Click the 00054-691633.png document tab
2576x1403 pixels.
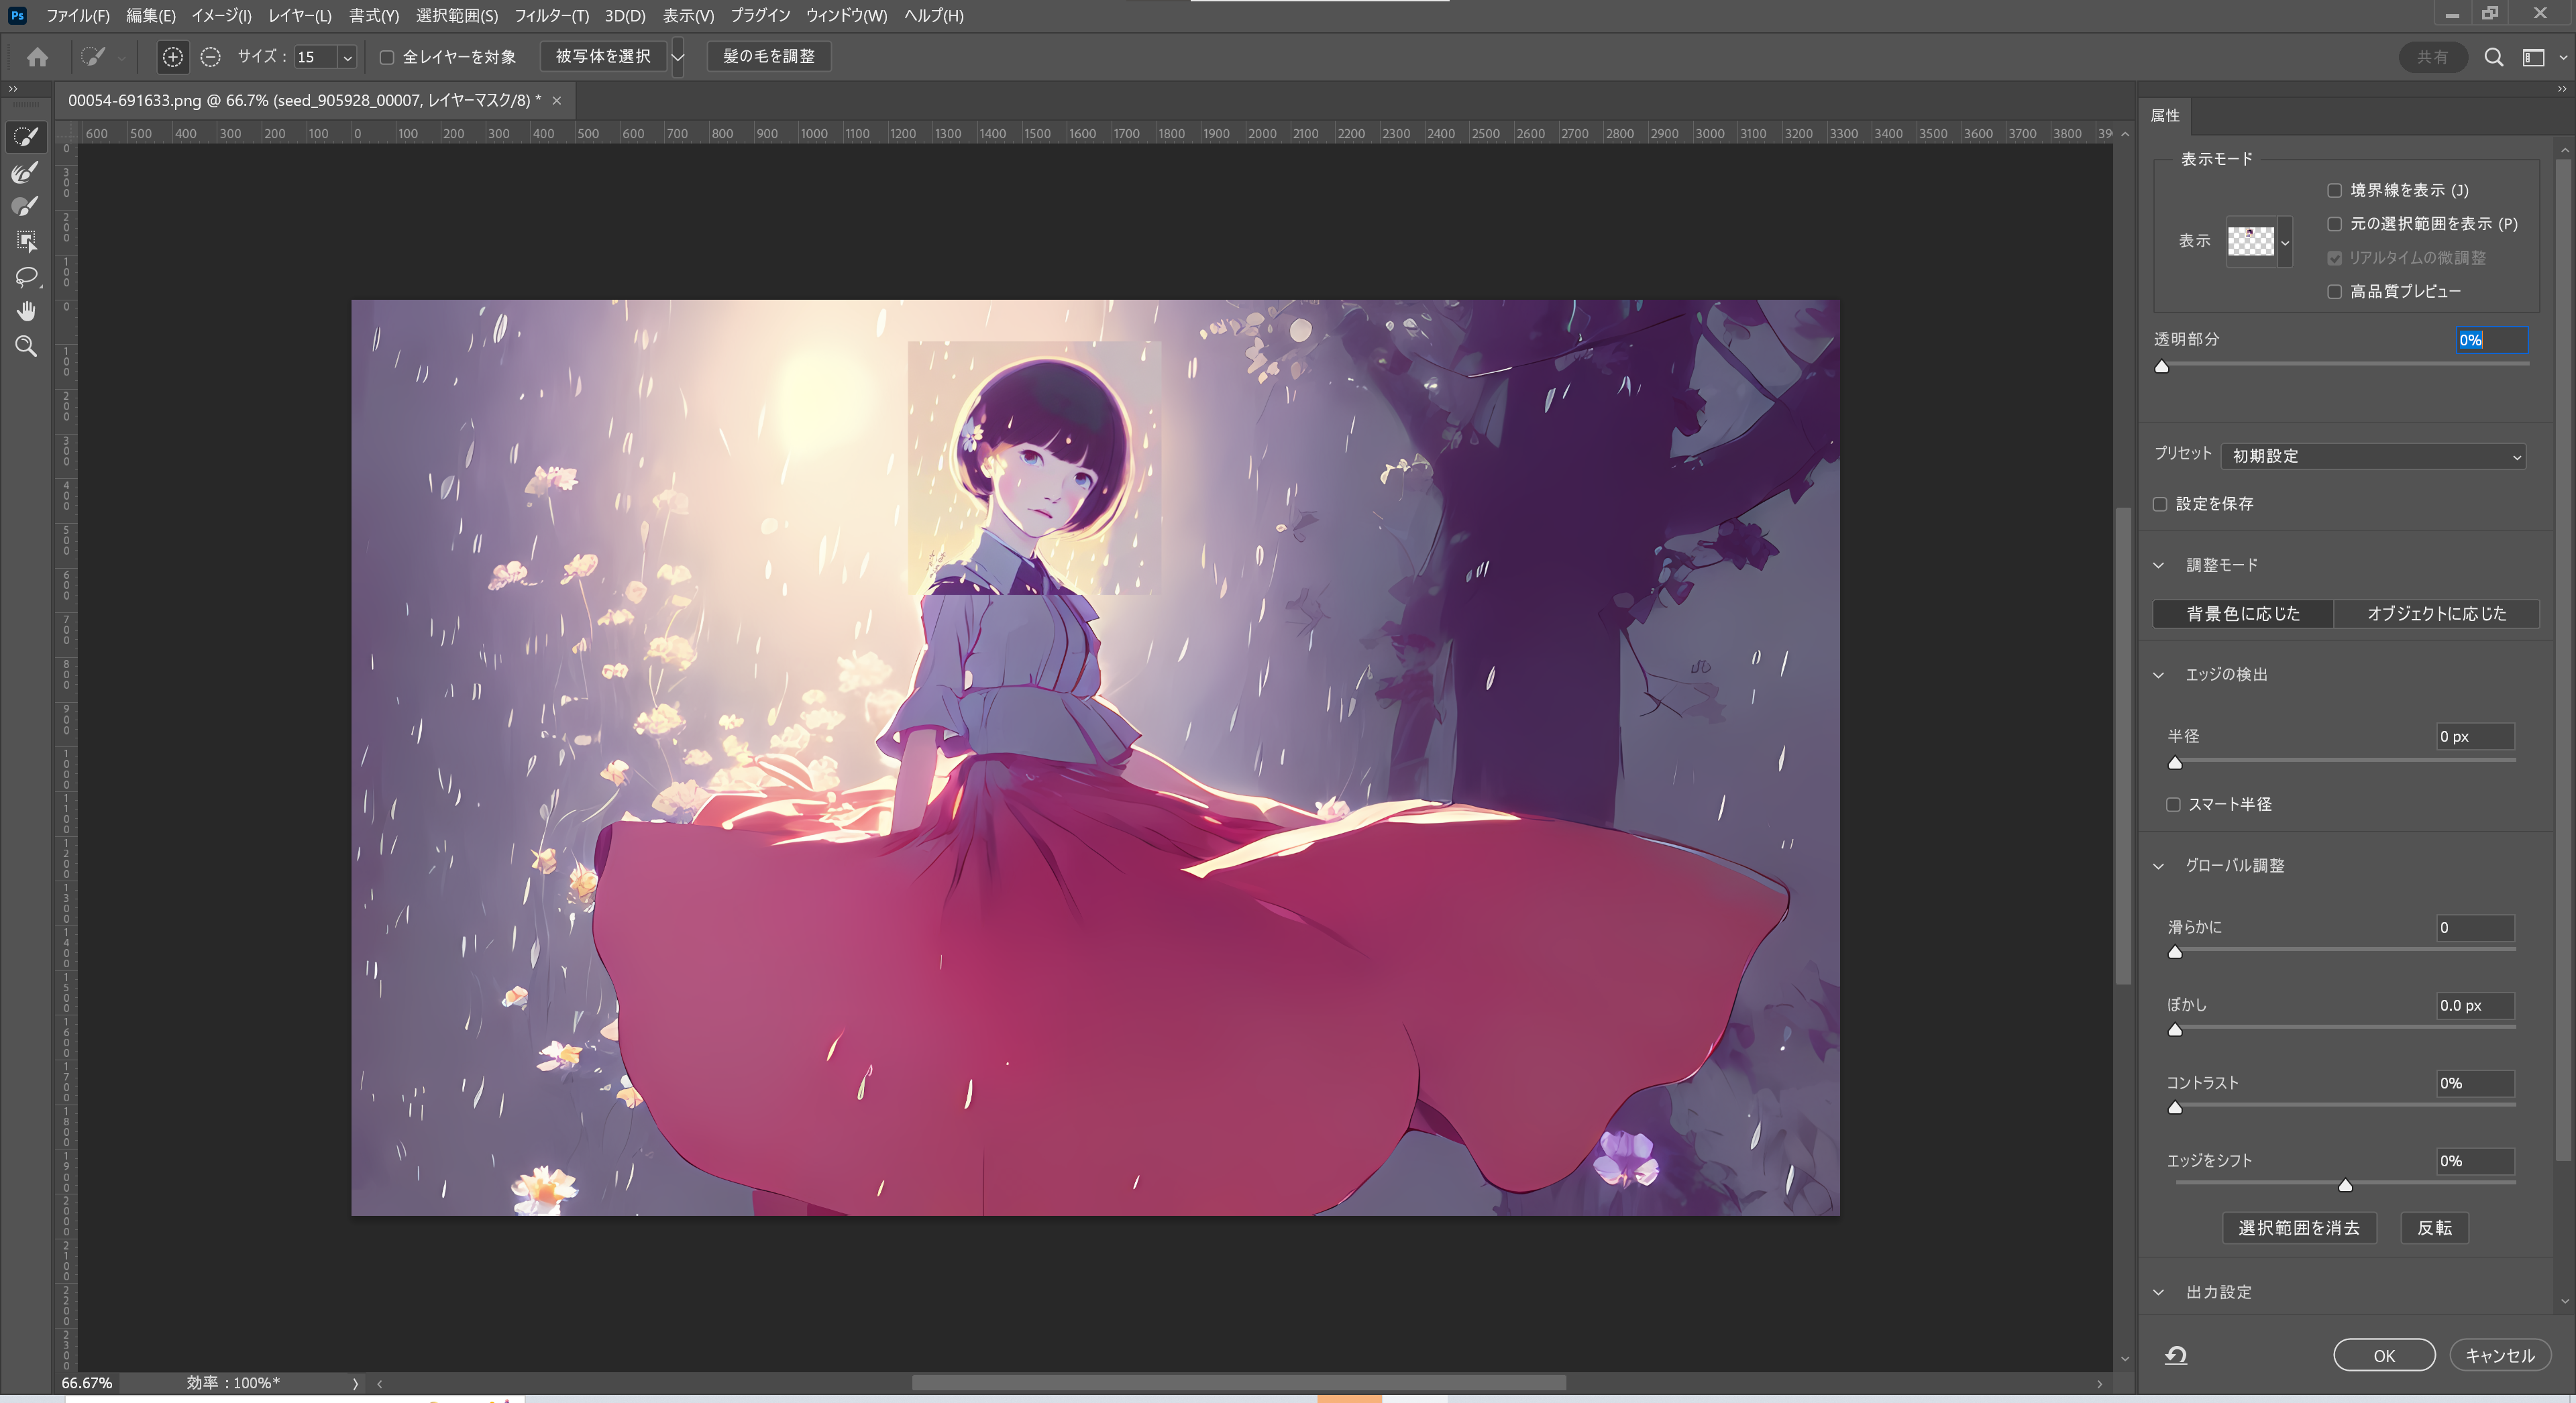click(300, 100)
